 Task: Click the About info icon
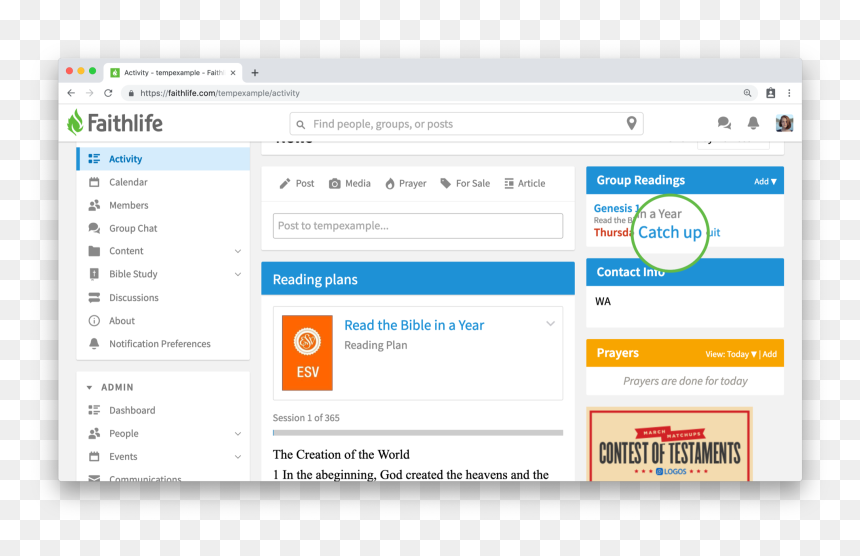coord(94,321)
